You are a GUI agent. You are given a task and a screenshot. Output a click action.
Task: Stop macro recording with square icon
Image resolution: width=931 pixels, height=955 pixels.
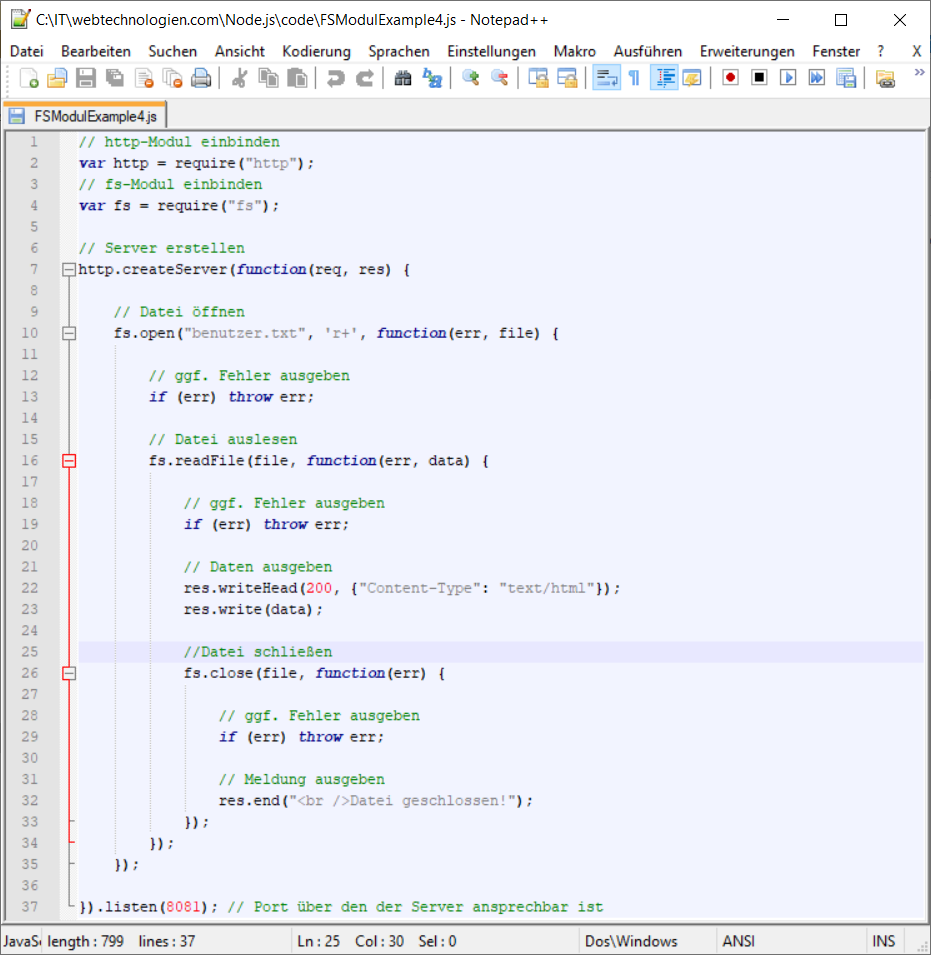point(759,78)
